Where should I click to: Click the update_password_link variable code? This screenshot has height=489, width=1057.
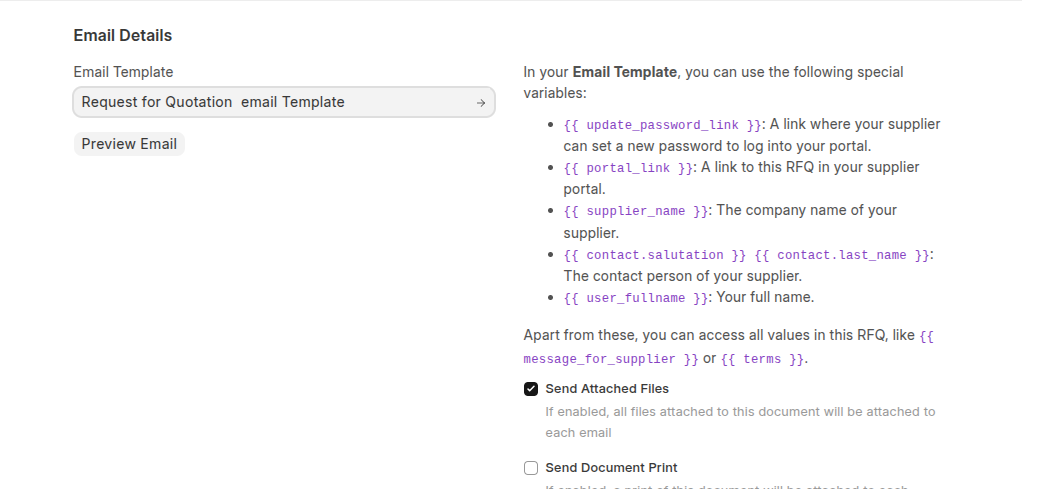pos(662,125)
